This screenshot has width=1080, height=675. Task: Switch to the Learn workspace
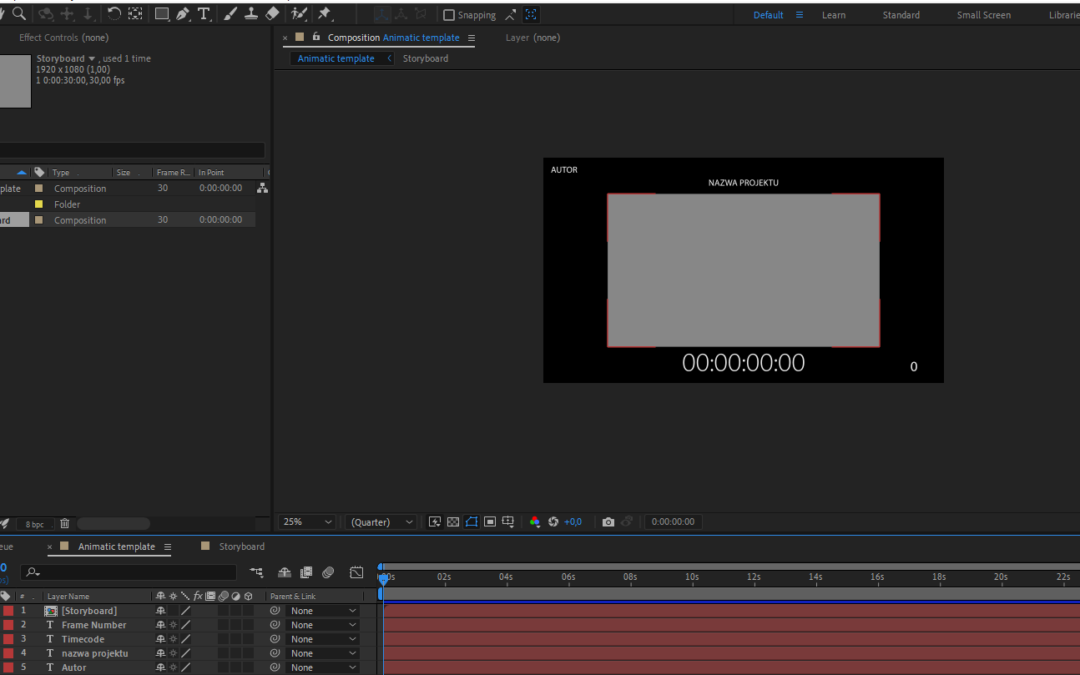(x=833, y=15)
